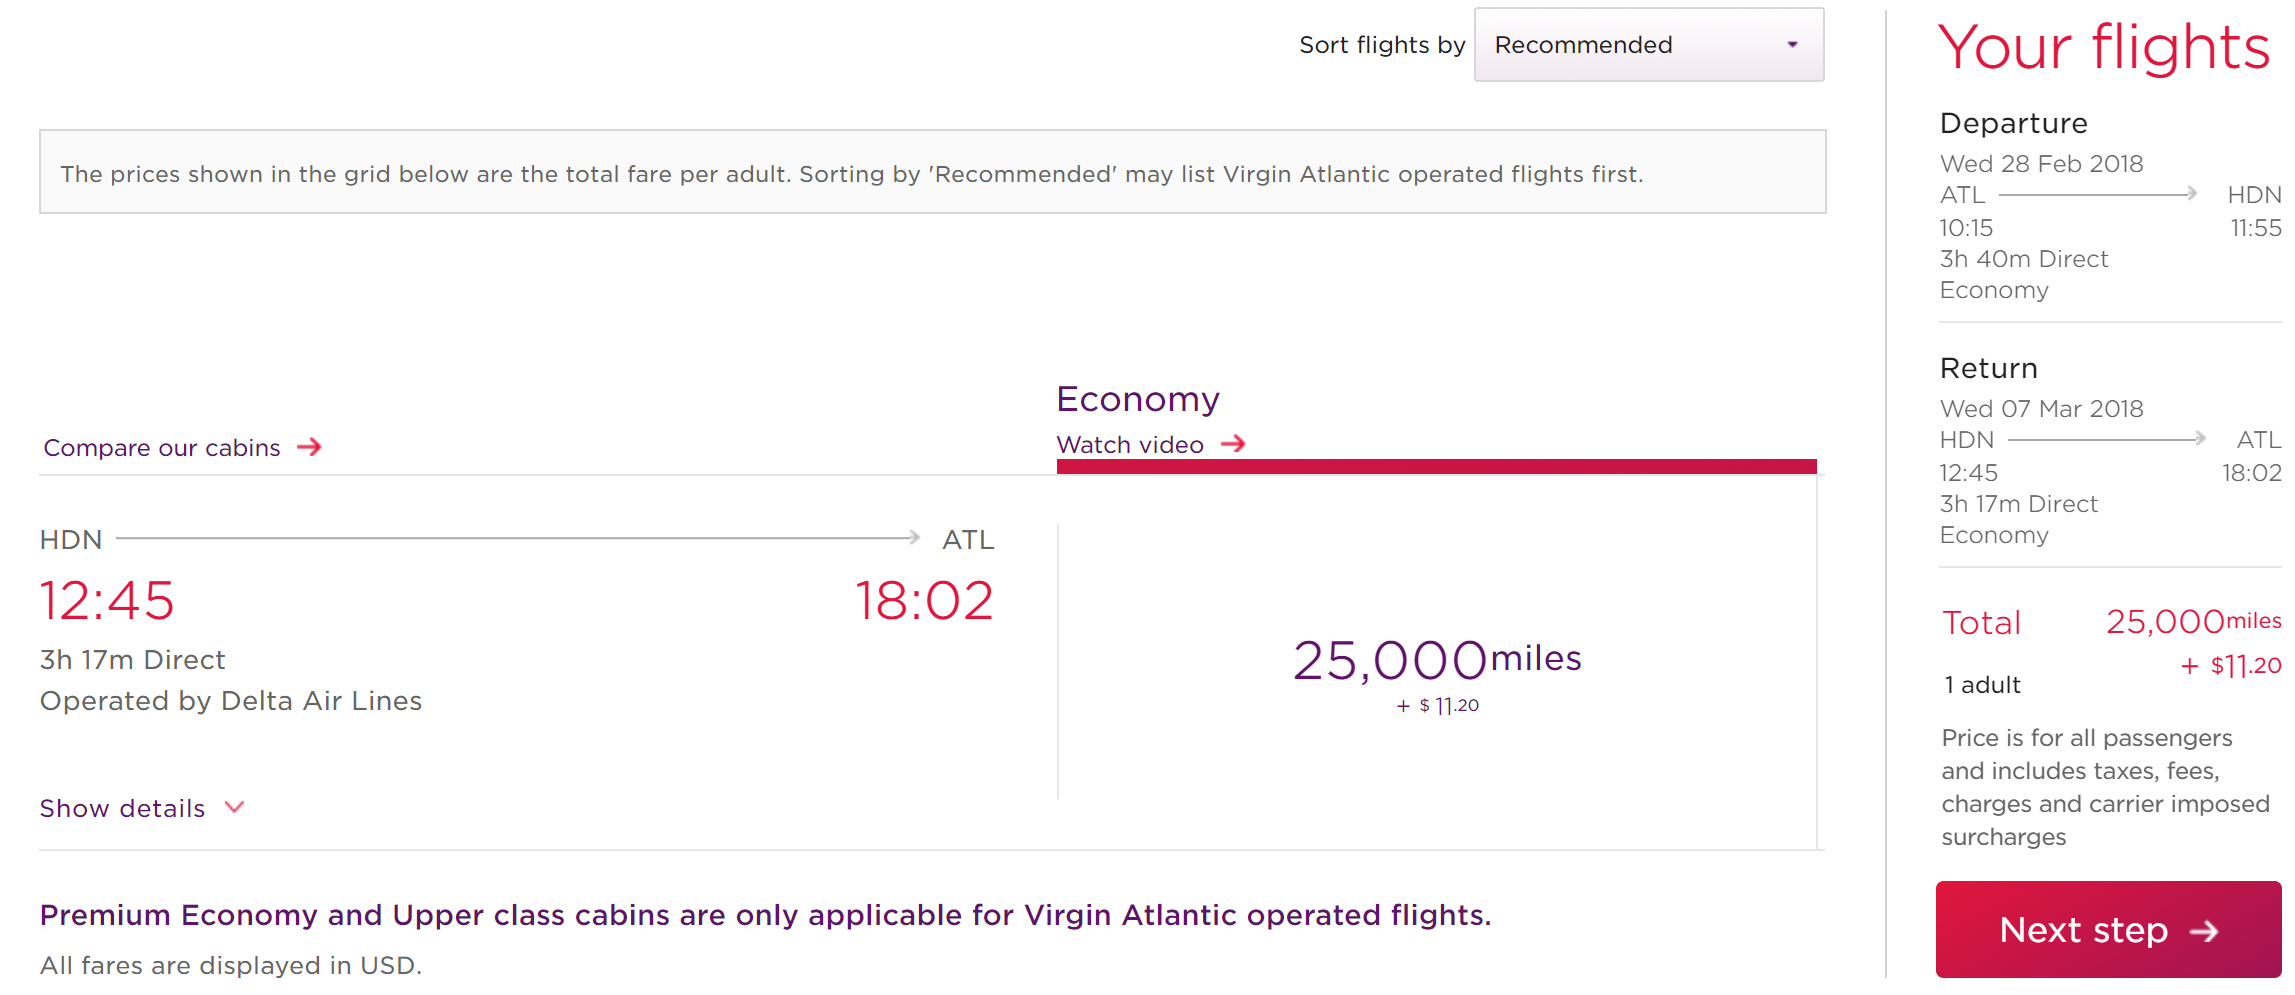This screenshot has height=995, width=2295.
Task: Open the Sort flights by dropdown
Action: click(x=1648, y=45)
